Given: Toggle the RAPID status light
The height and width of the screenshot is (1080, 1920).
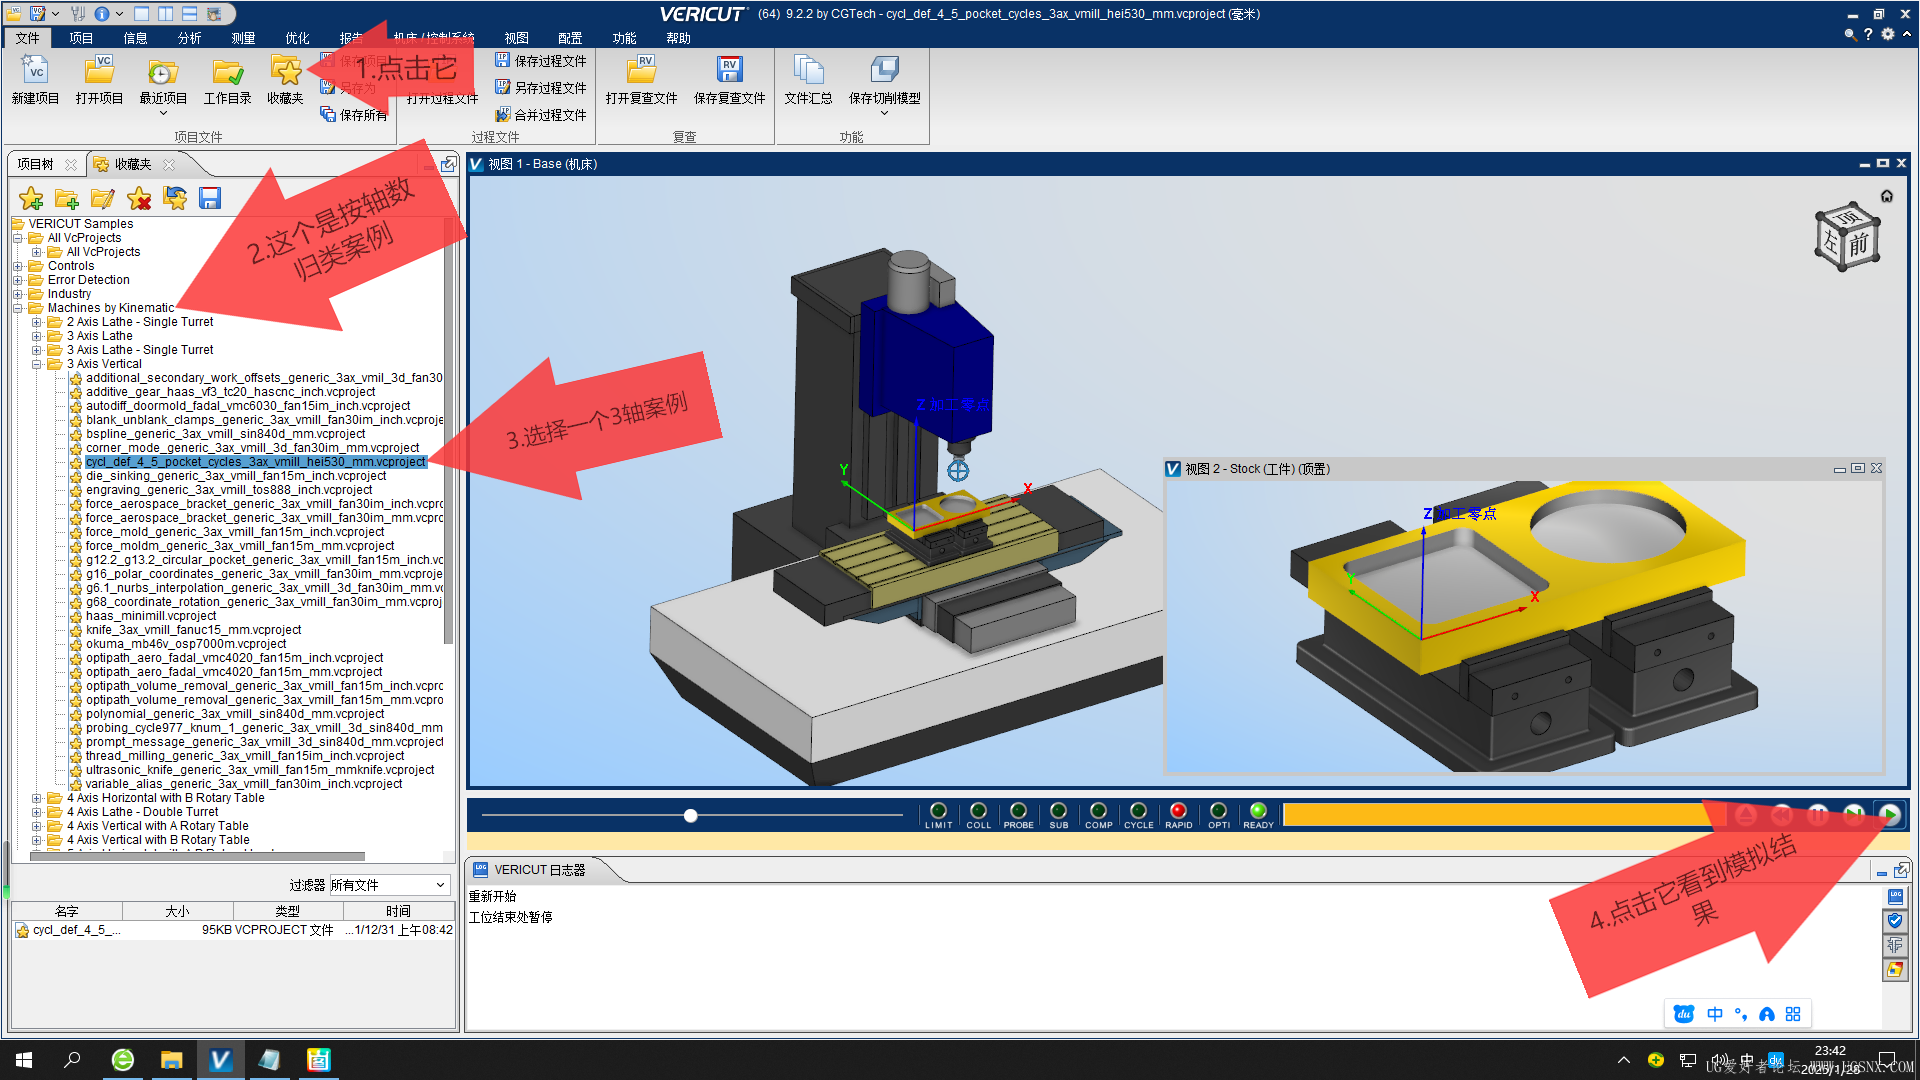Looking at the screenshot, I should [1178, 811].
